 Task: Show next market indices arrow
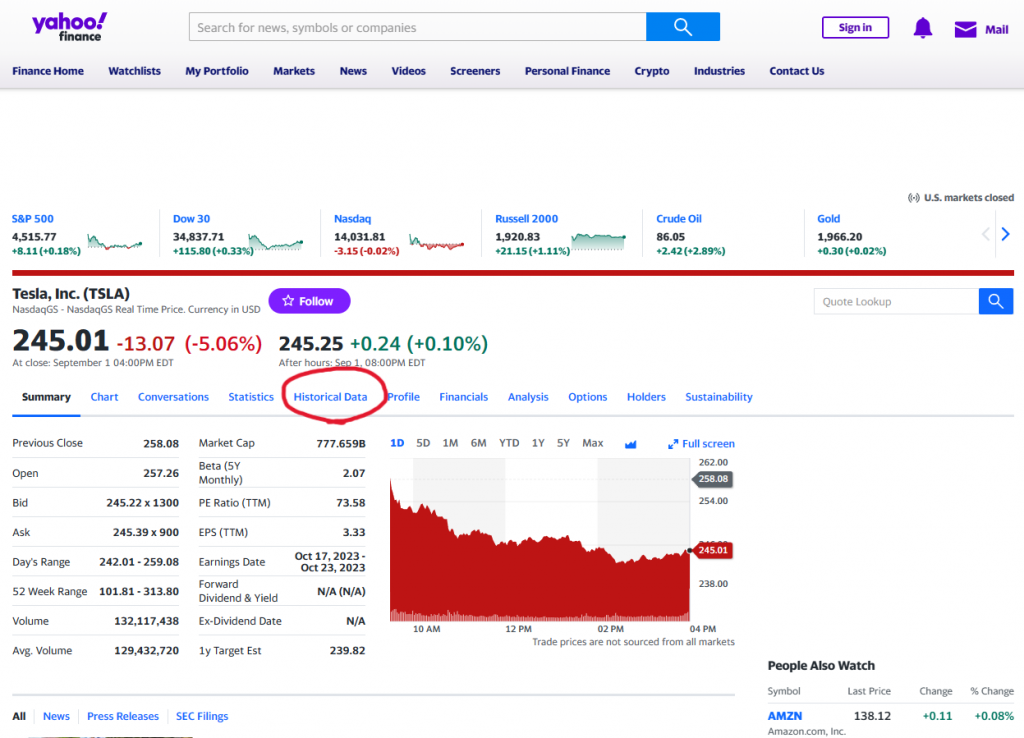tap(1006, 234)
